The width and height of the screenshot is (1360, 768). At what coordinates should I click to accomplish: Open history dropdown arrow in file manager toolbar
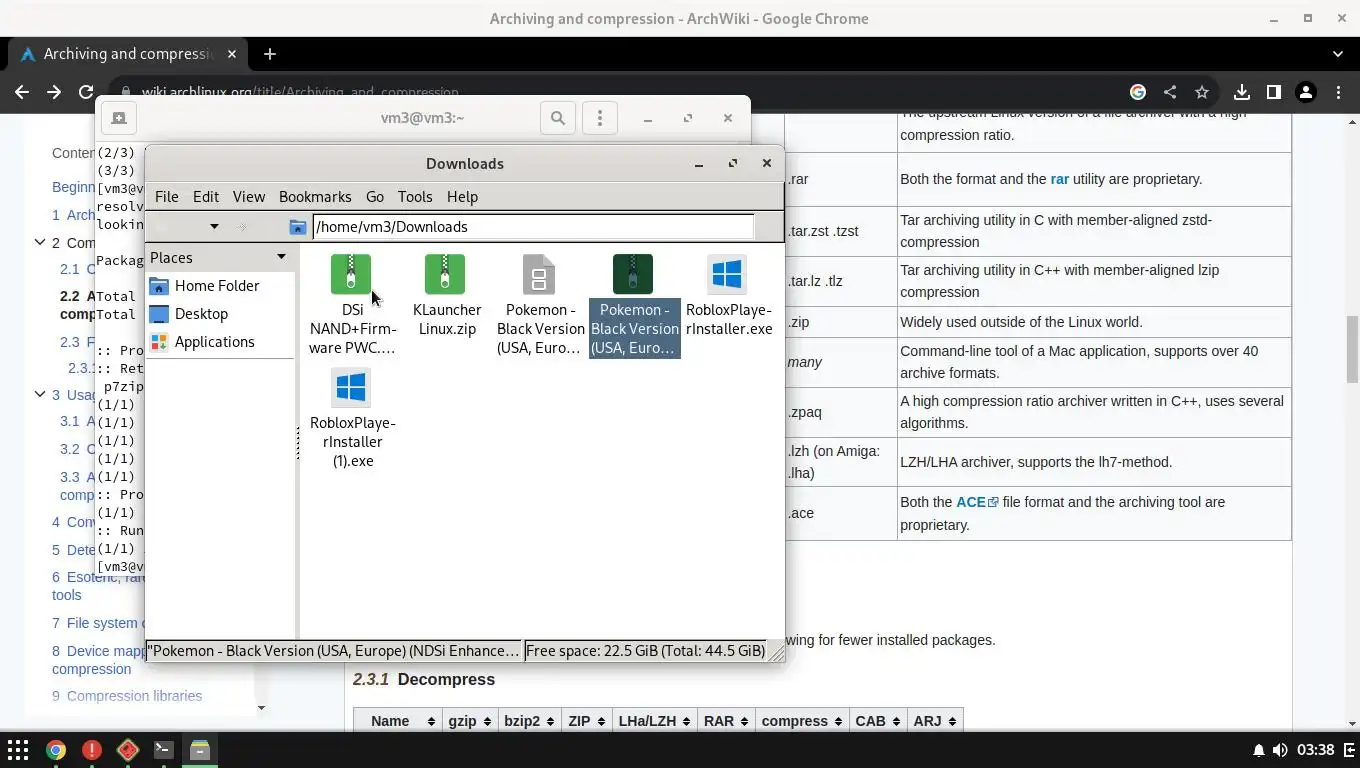point(214,227)
